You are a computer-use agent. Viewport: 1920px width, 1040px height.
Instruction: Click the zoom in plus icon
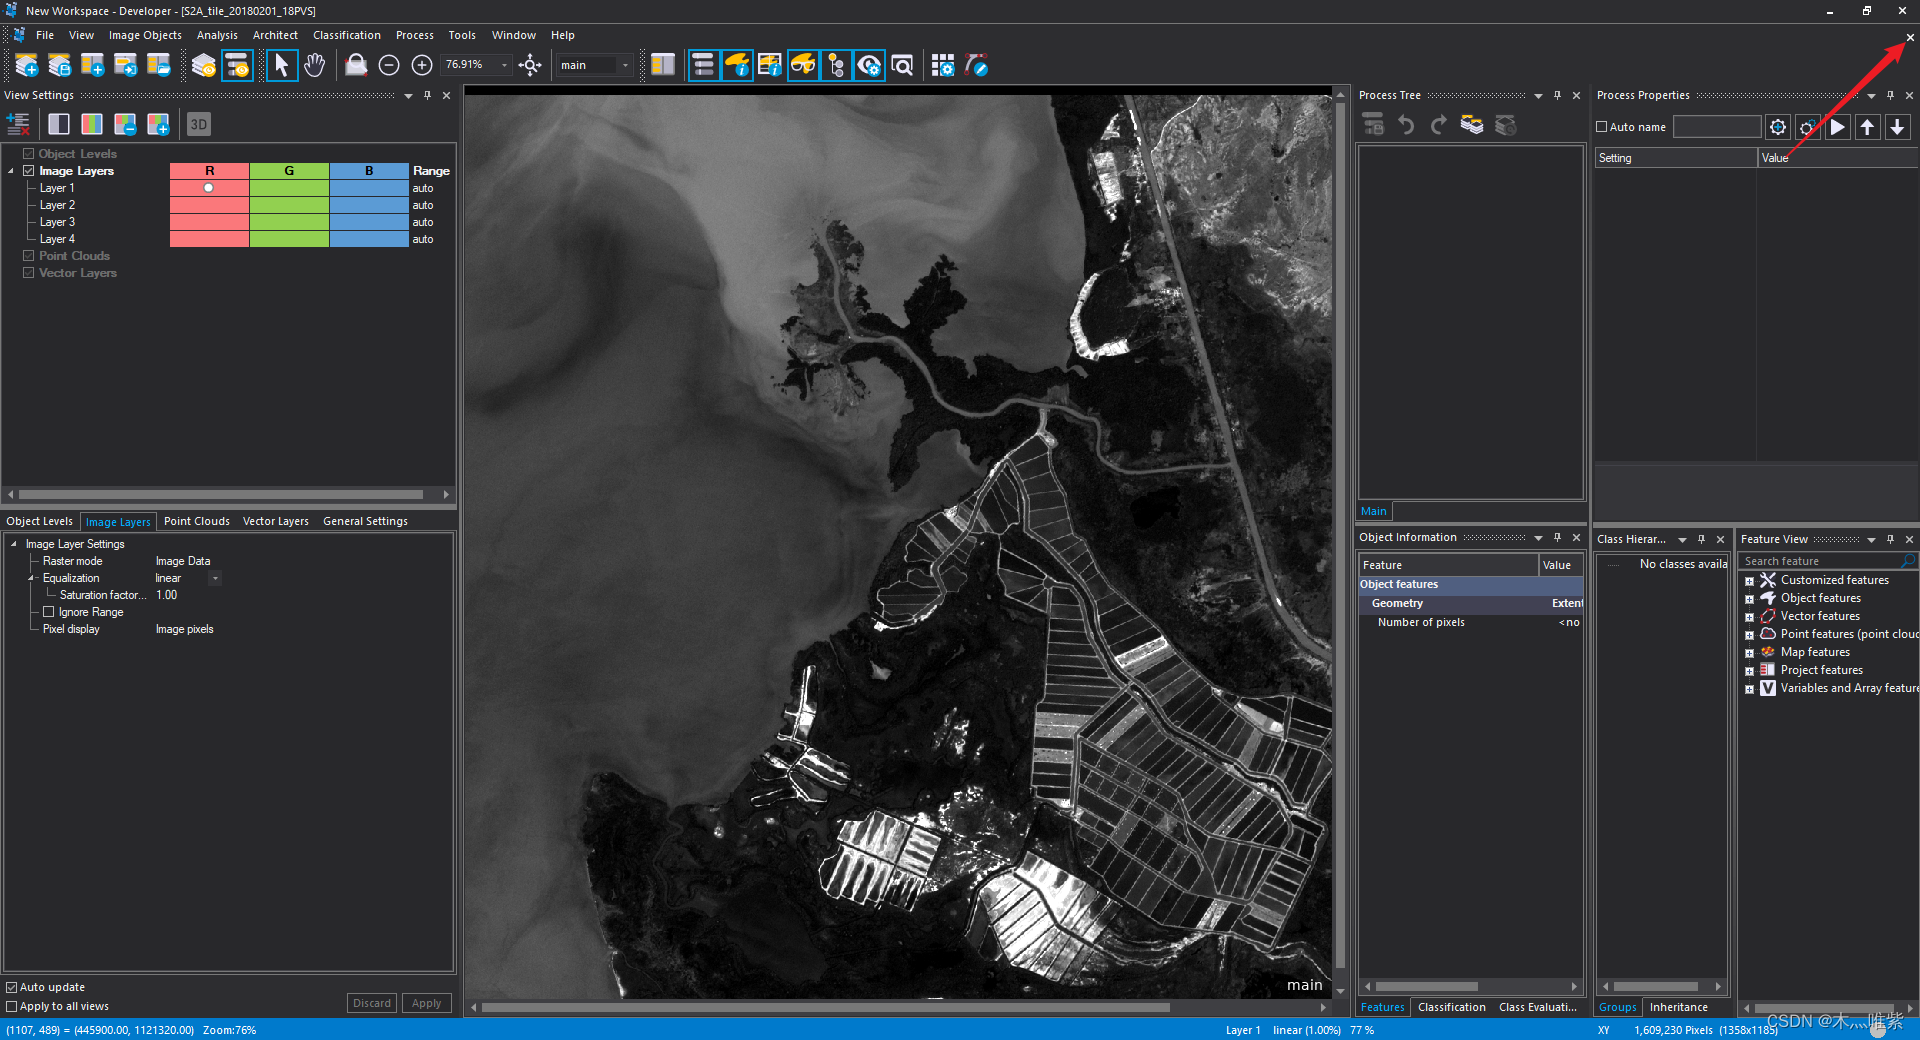422,66
